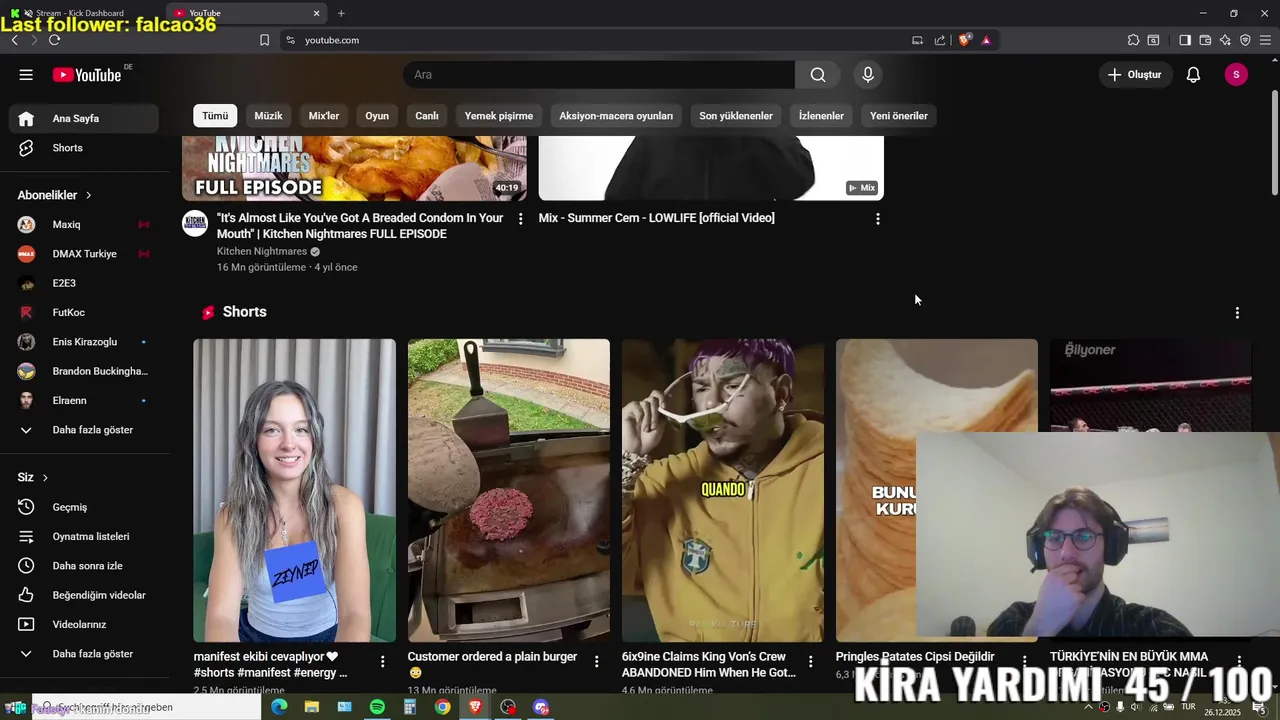The height and width of the screenshot is (720, 1280).
Task: Select the Oyun filter chip
Action: 377,116
